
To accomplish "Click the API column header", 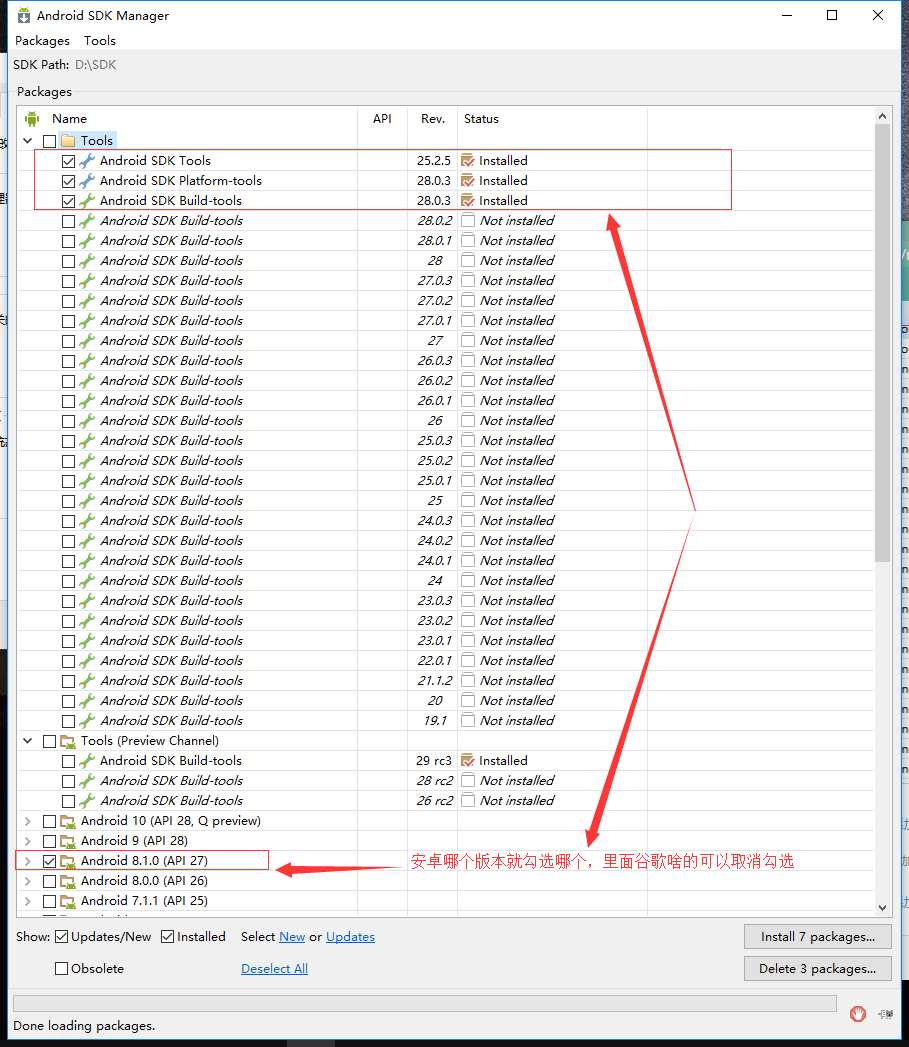I will tap(382, 119).
